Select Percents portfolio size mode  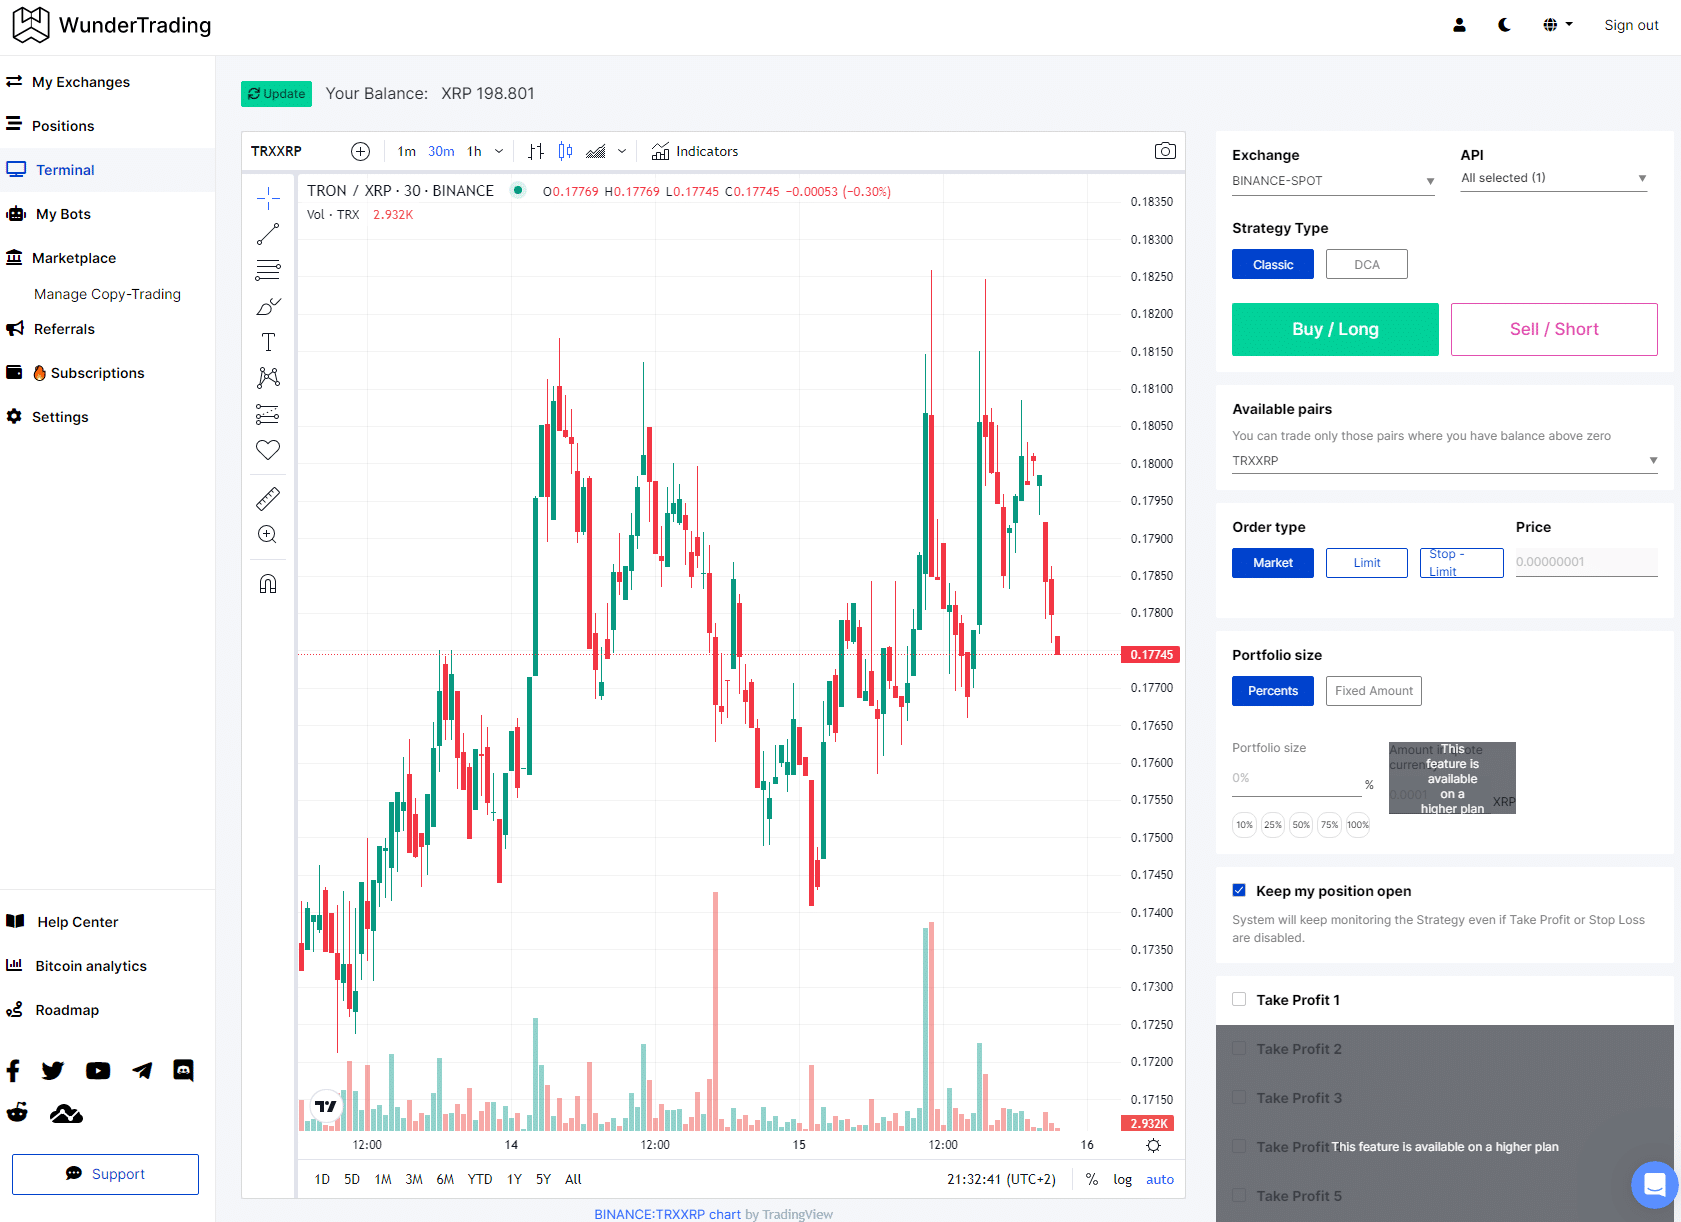[1273, 691]
